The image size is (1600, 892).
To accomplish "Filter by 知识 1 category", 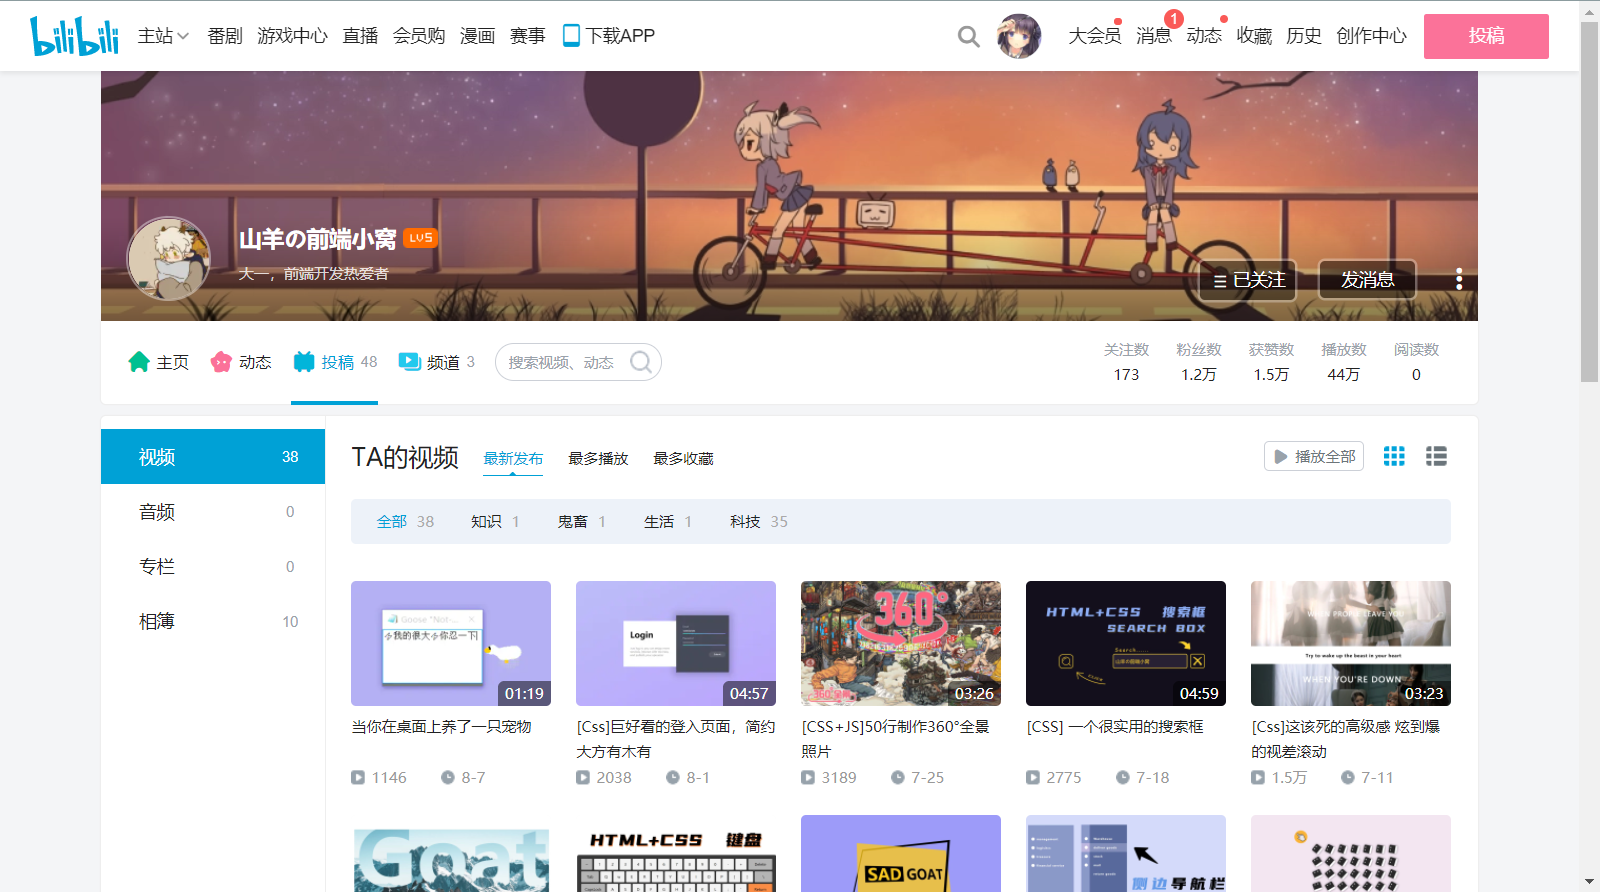I will coord(495,521).
